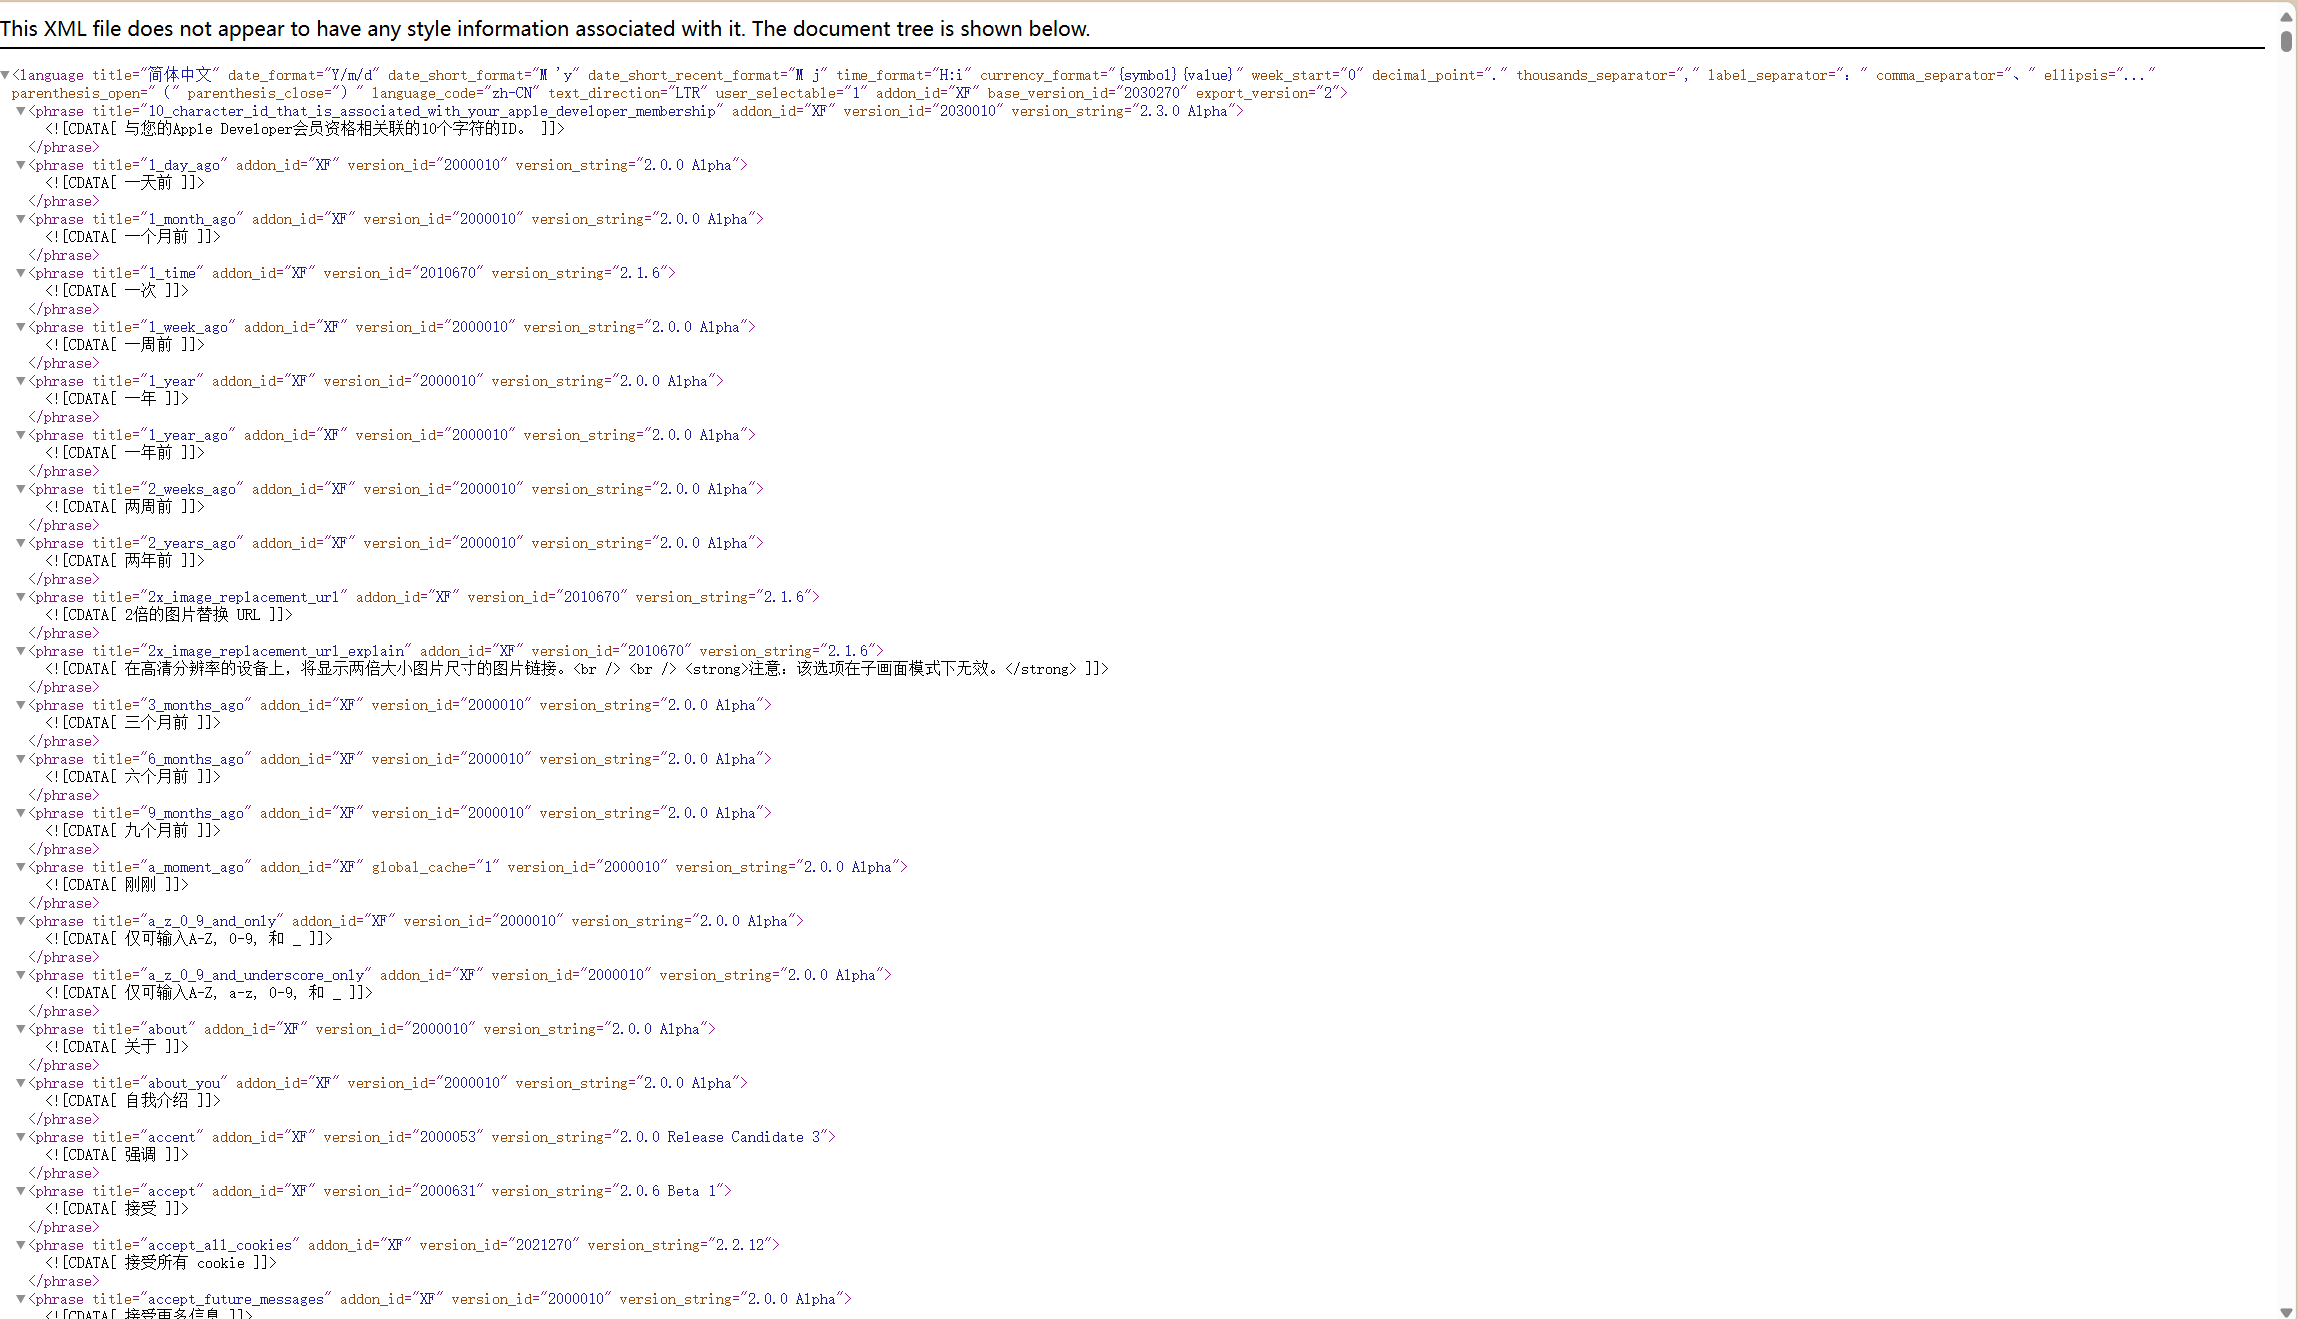Collapse the 1_time phrase triangle
Screen dimensions: 2298x1319
pyautogui.click(x=20, y=273)
